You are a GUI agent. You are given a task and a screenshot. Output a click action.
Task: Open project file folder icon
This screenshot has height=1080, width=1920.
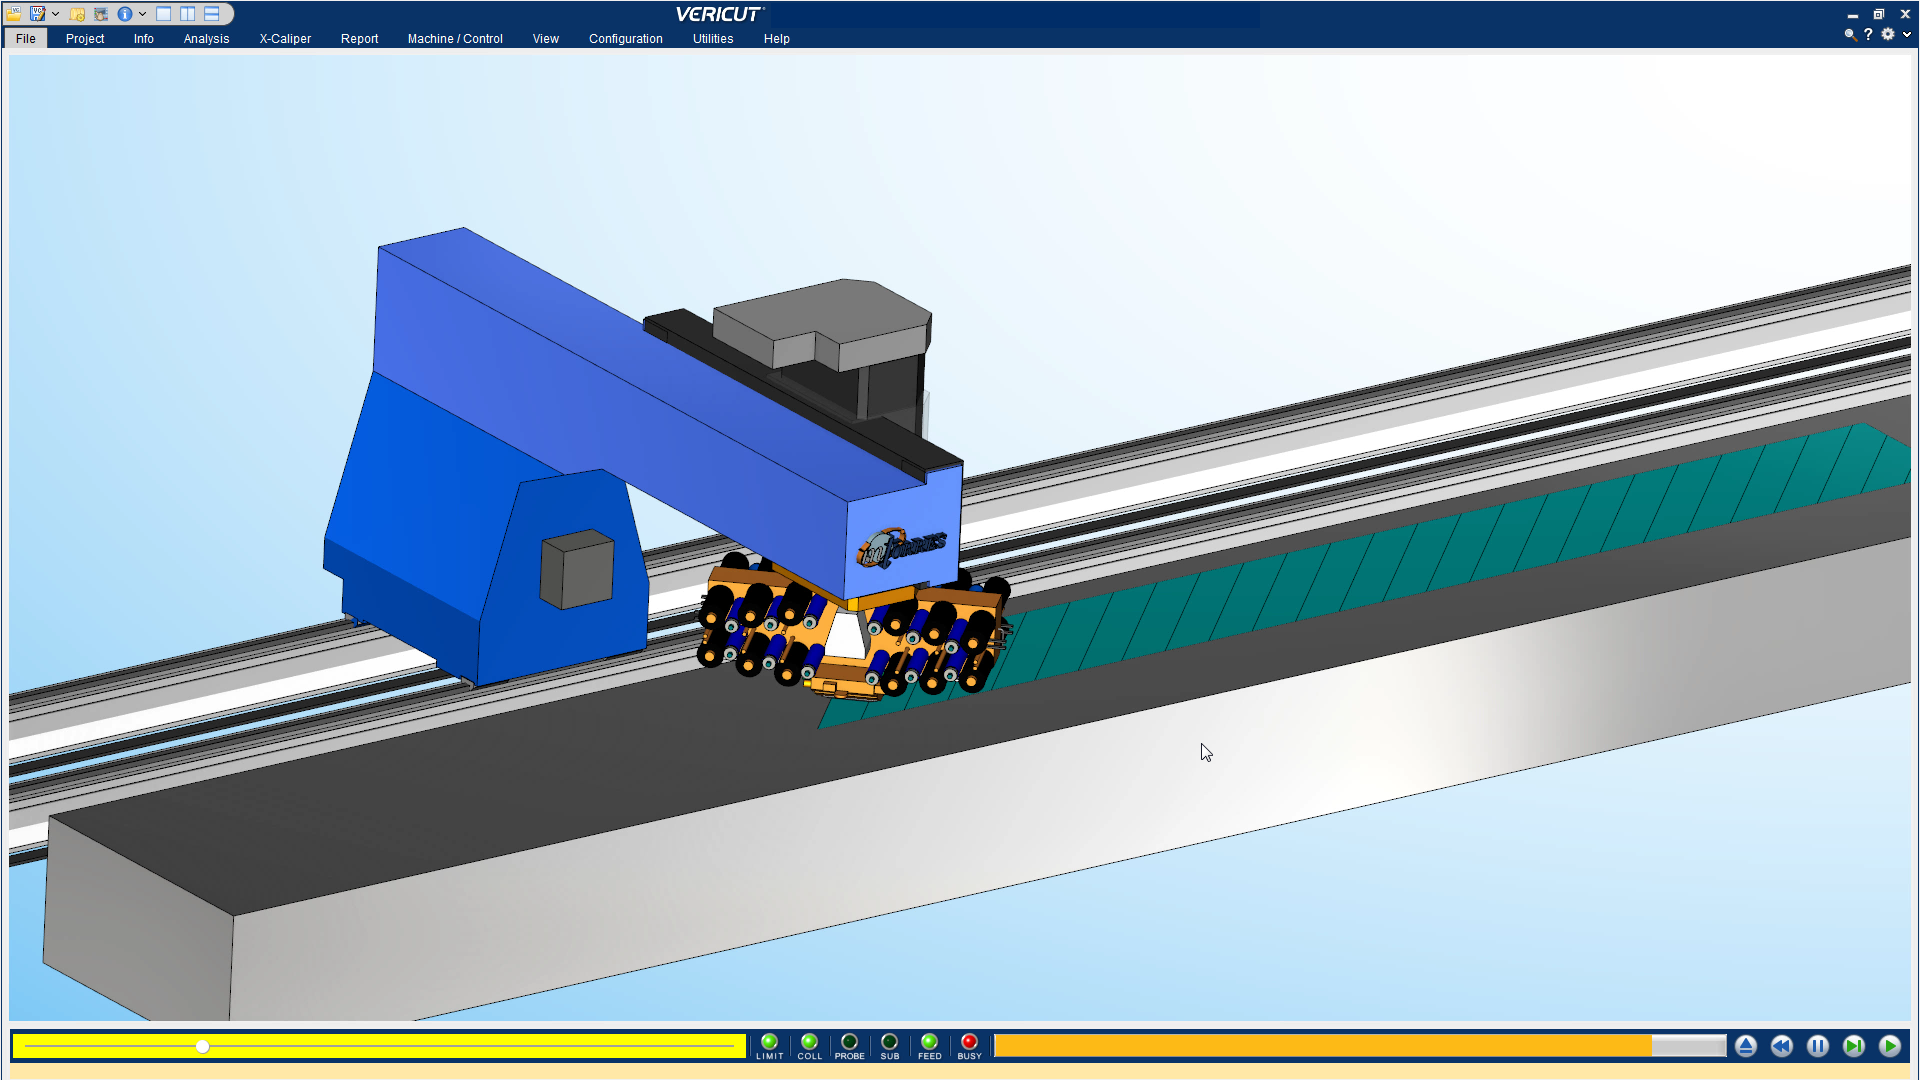[x=14, y=14]
